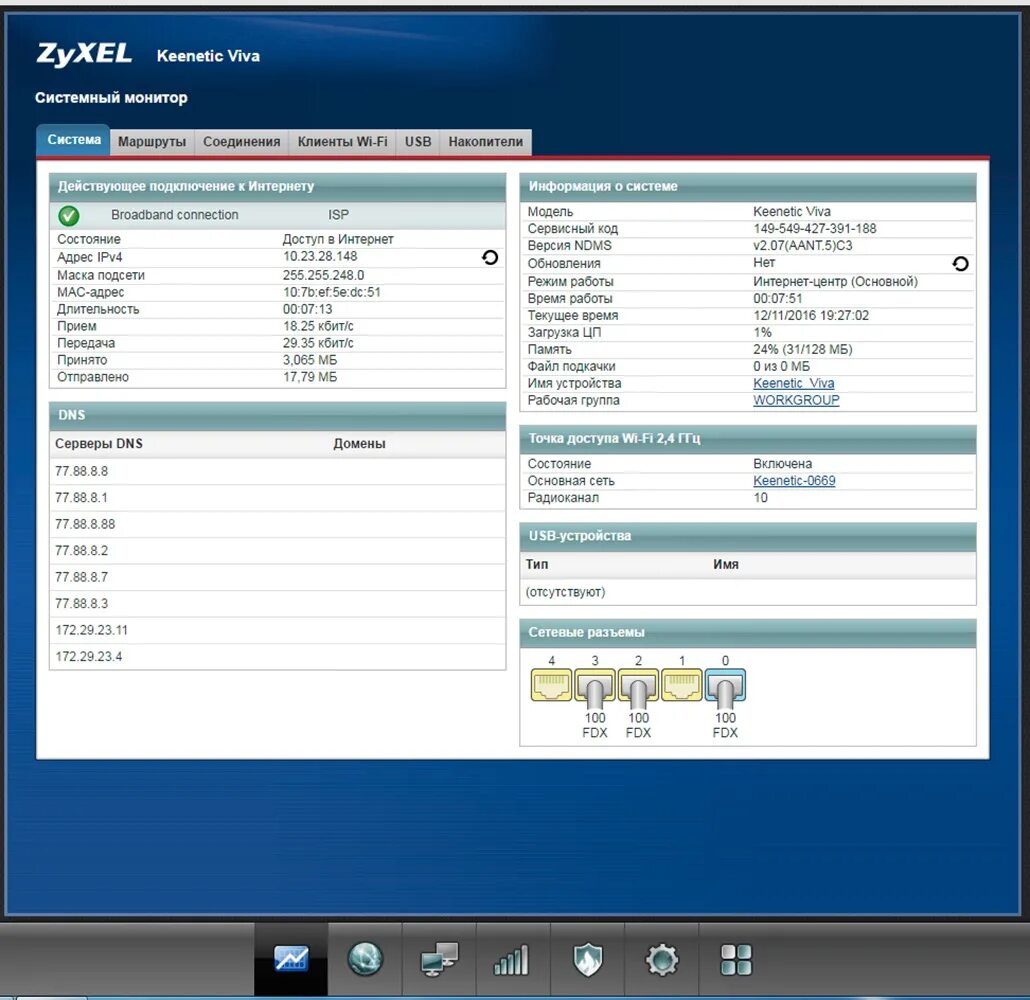Image resolution: width=1030 pixels, height=1000 pixels.
Task: Click DNS server 77.88.8.8
Action: point(81,471)
